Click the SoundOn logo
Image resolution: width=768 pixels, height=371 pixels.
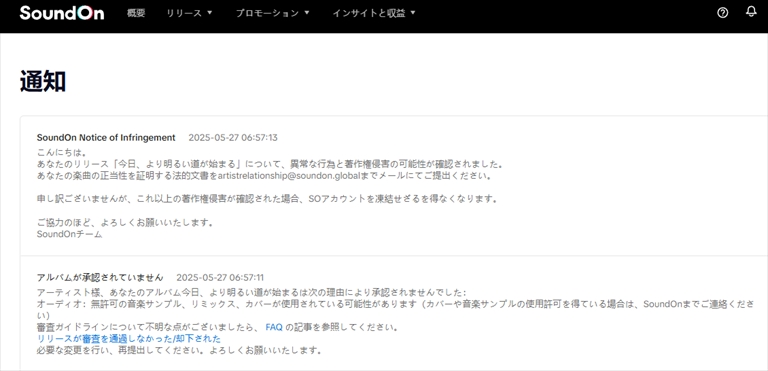coord(62,13)
